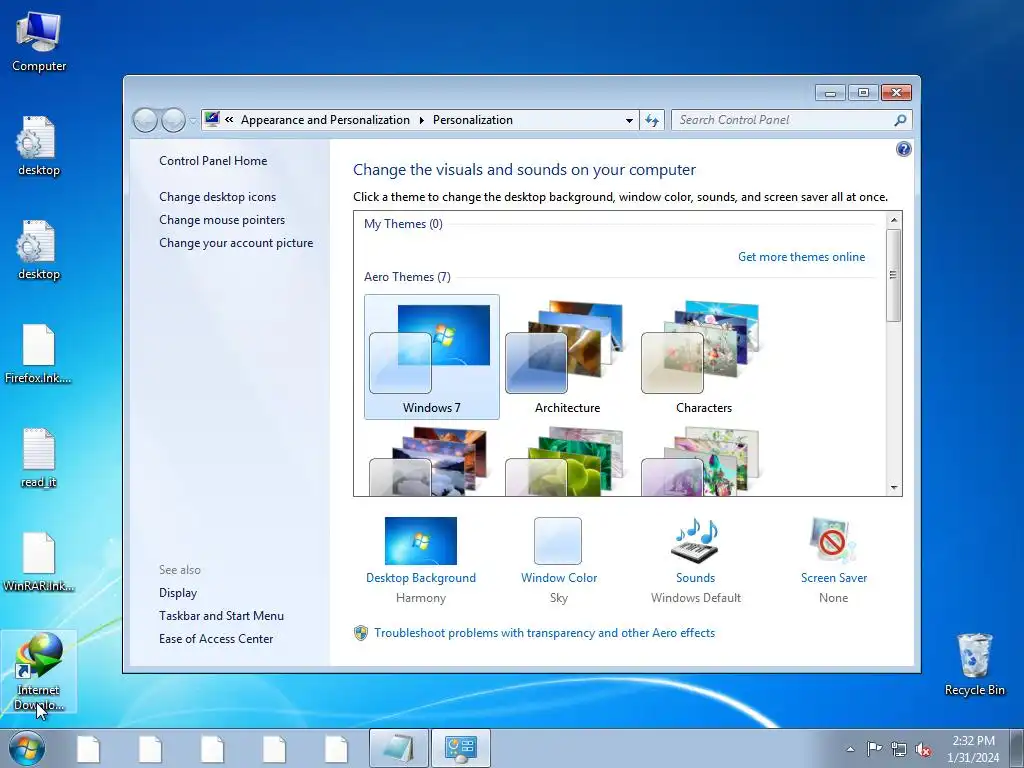The width and height of the screenshot is (1024, 768).
Task: Select the Architecture theme
Action: tap(568, 357)
